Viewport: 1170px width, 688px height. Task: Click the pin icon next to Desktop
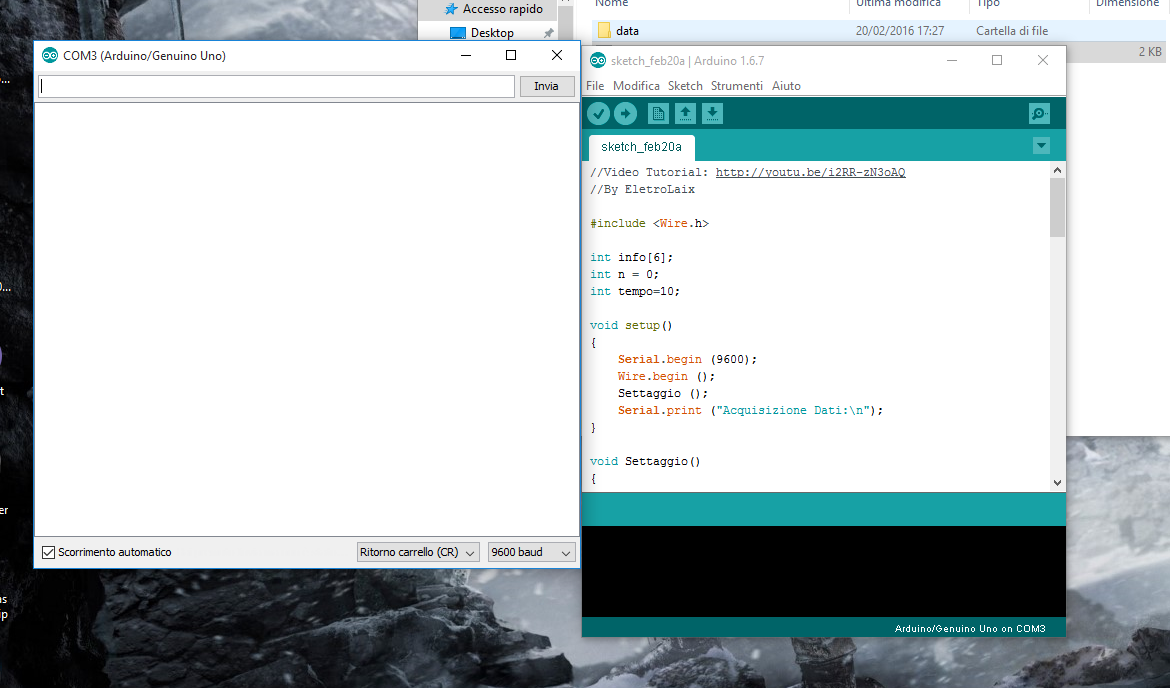coord(547,31)
